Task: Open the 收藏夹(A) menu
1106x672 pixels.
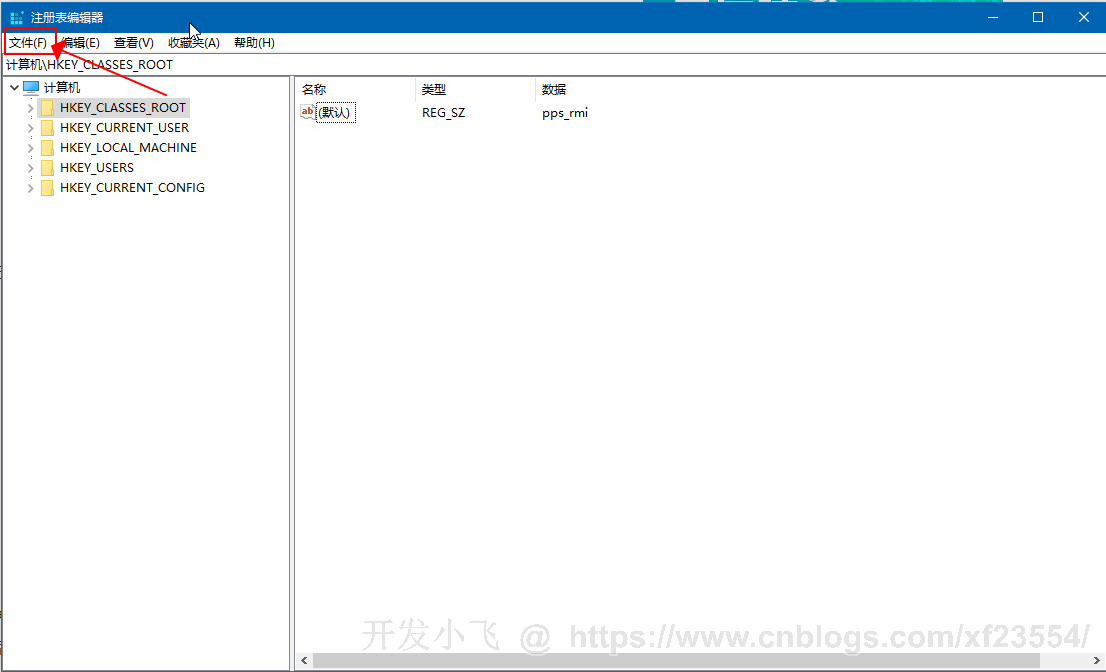Action: [x=193, y=43]
